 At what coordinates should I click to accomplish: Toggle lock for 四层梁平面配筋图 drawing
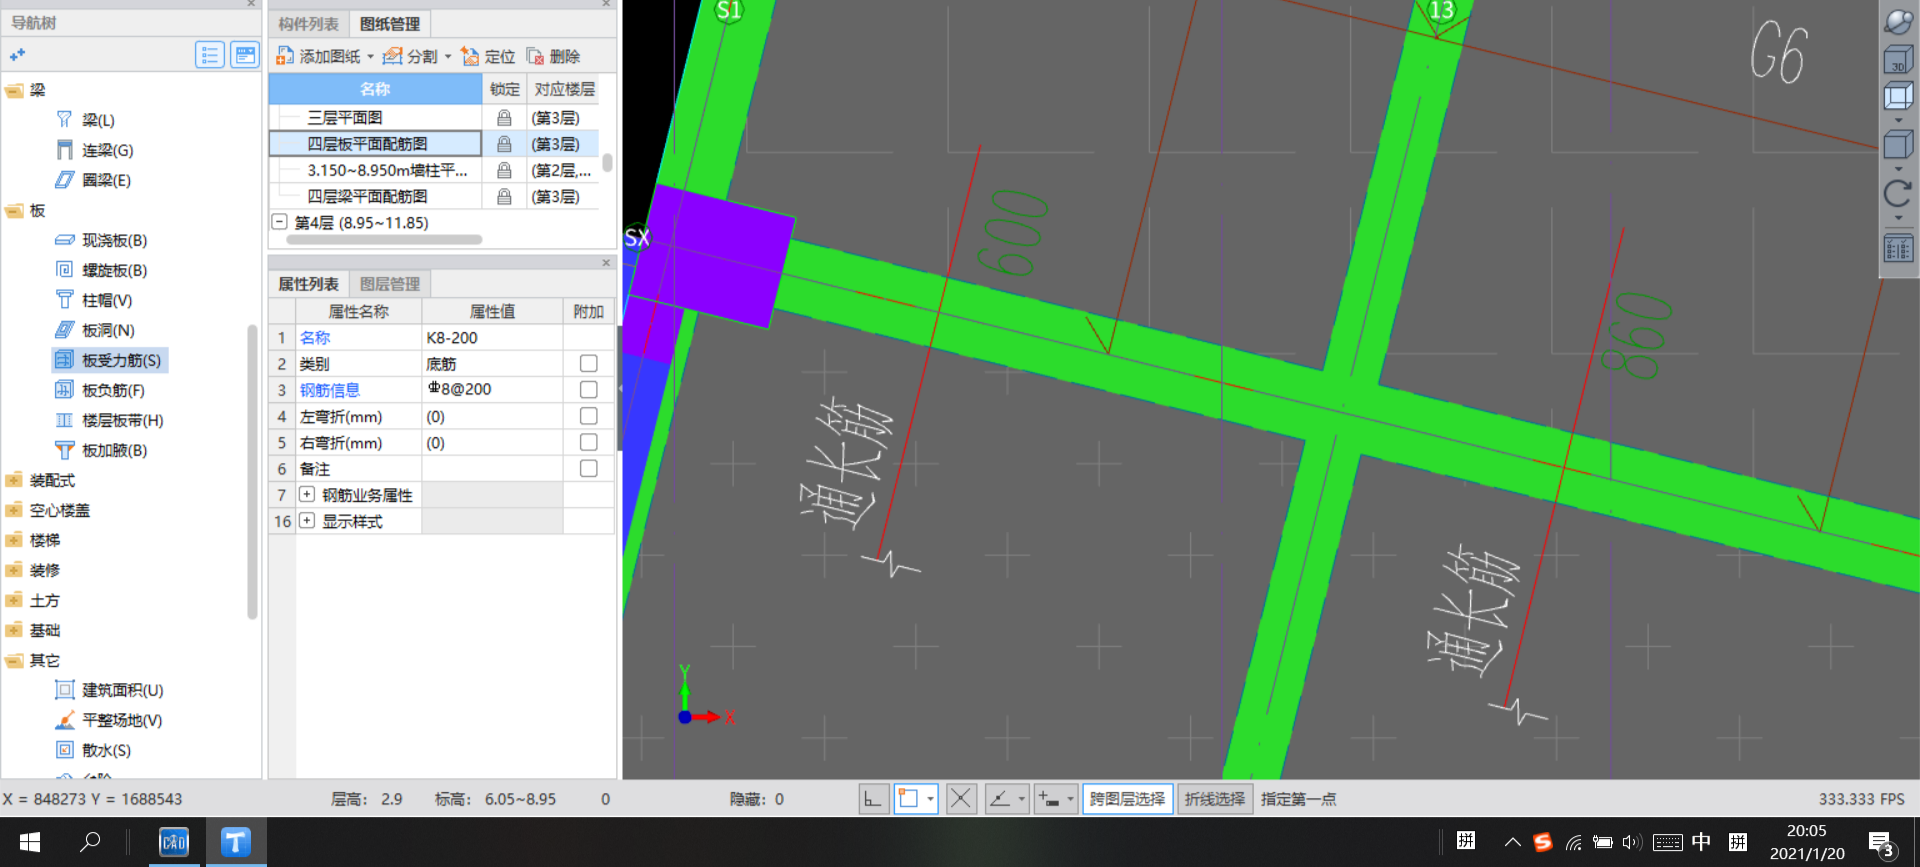pos(504,196)
